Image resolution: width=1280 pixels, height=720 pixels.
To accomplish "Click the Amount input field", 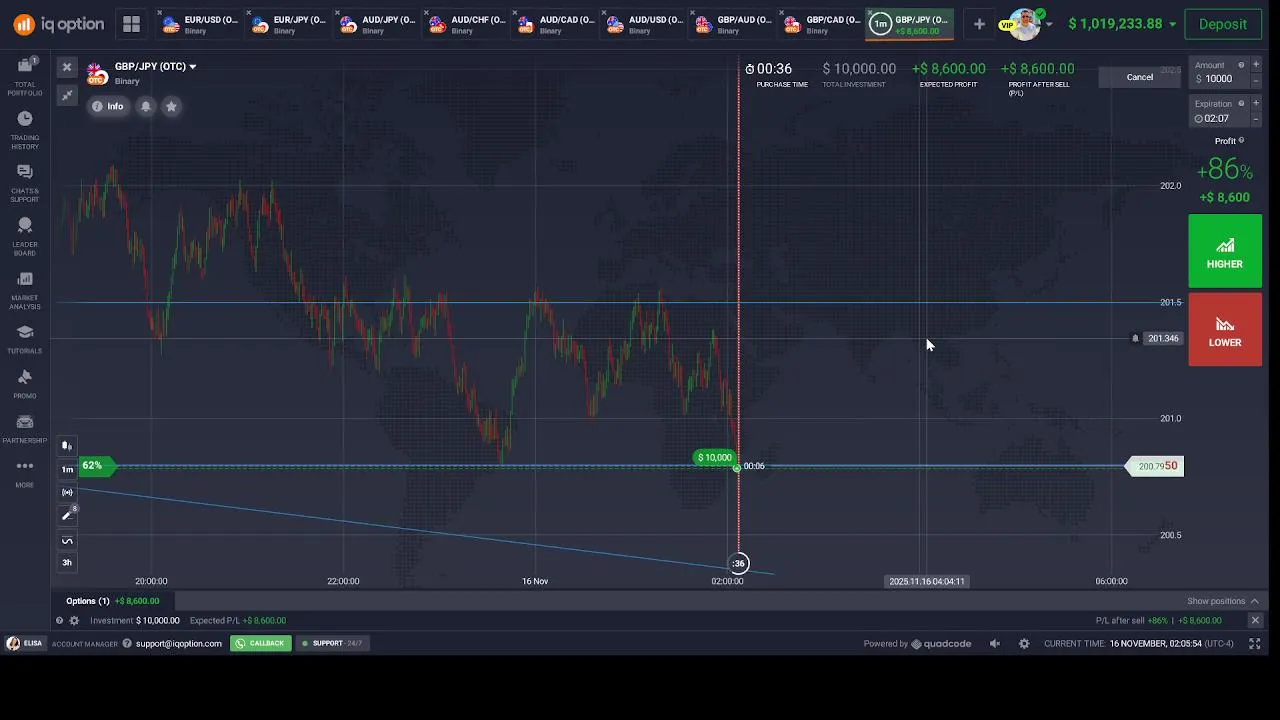I will tap(1220, 79).
